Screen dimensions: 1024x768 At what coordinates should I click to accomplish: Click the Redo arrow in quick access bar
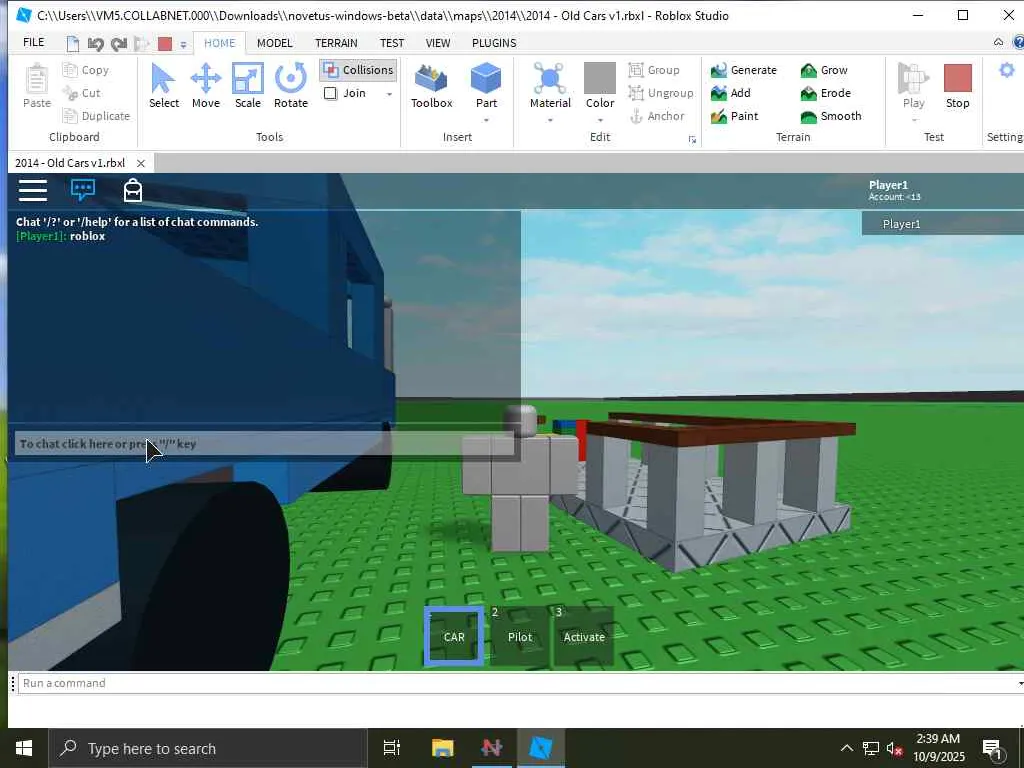(x=119, y=44)
